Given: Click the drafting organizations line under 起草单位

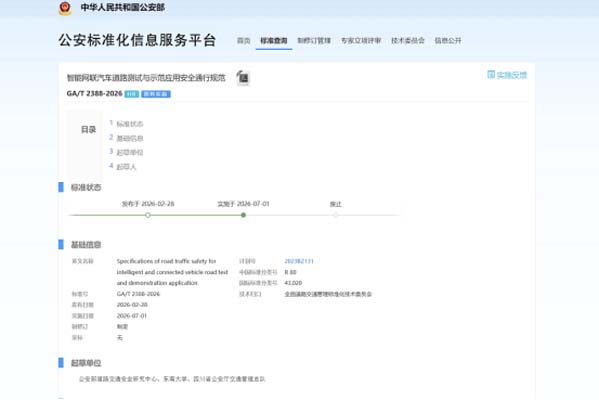Looking at the screenshot, I should [172, 379].
